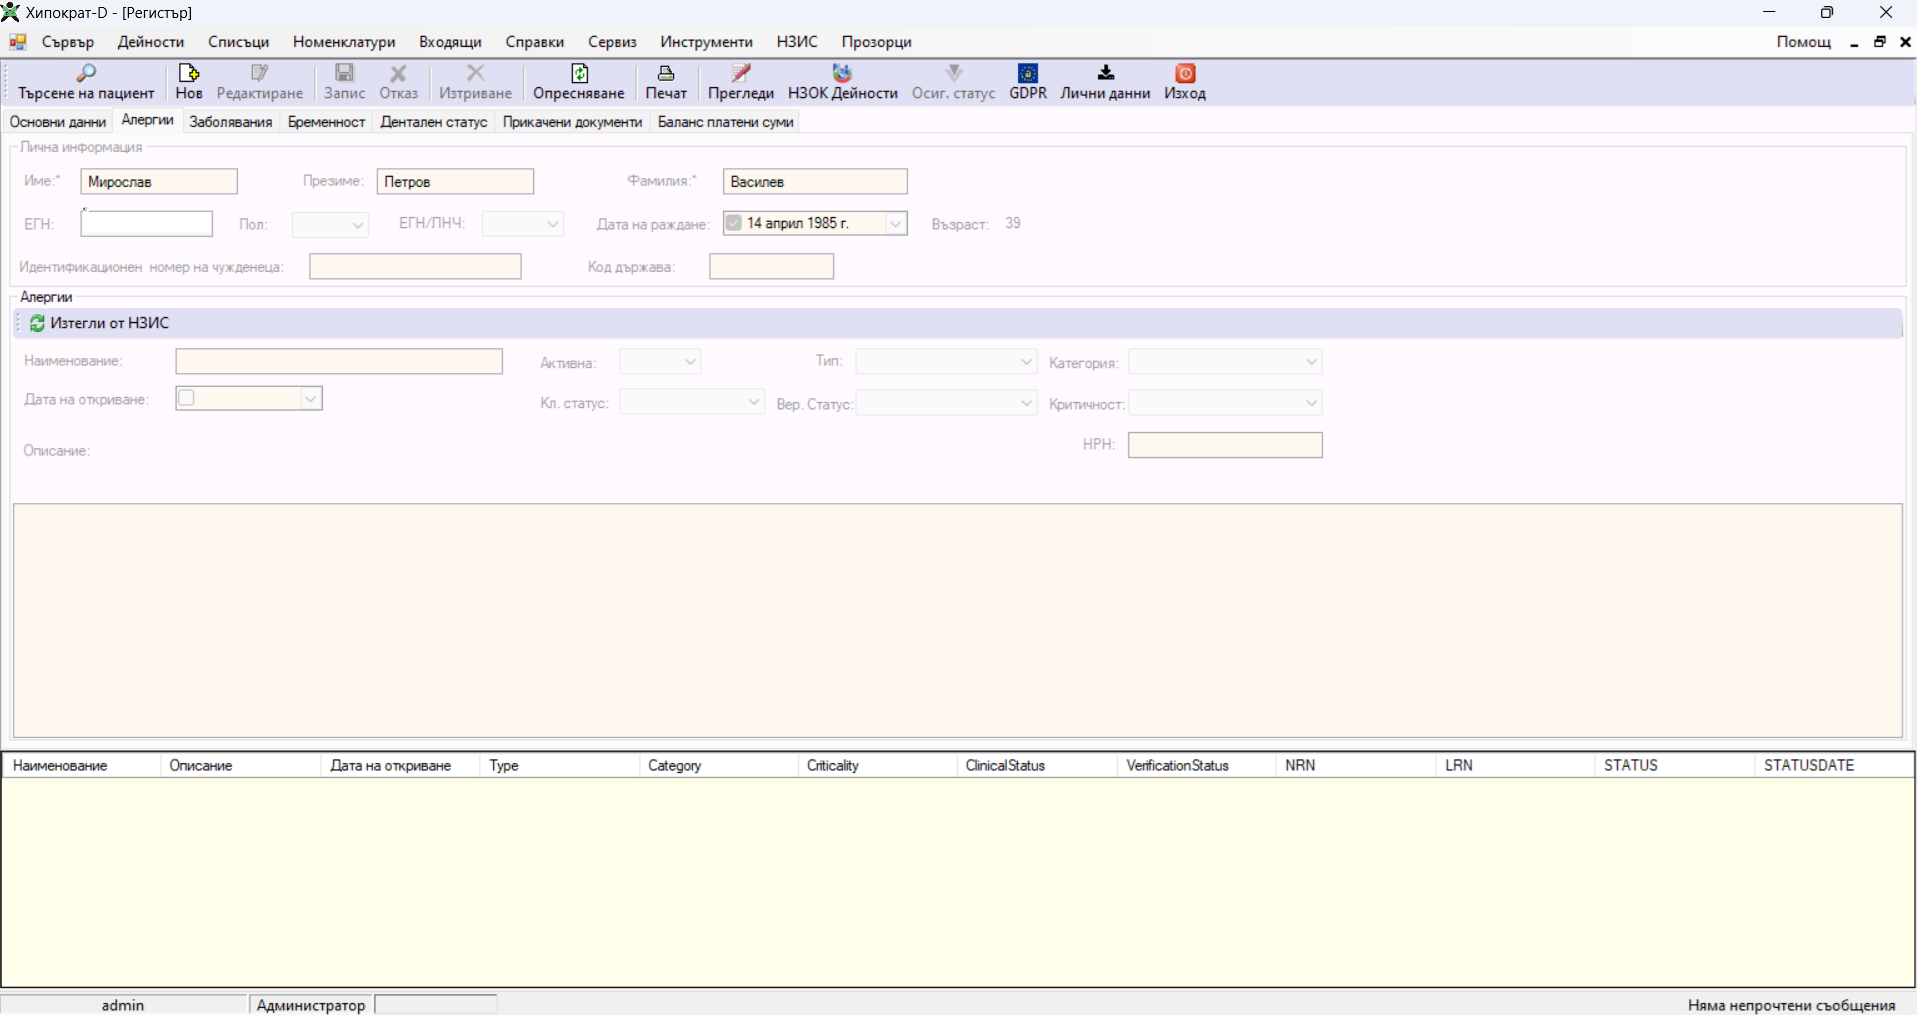The height and width of the screenshot is (1015, 1917).
Task: Expand the Дата на откриване date dropdown arrow
Action: pyautogui.click(x=311, y=398)
